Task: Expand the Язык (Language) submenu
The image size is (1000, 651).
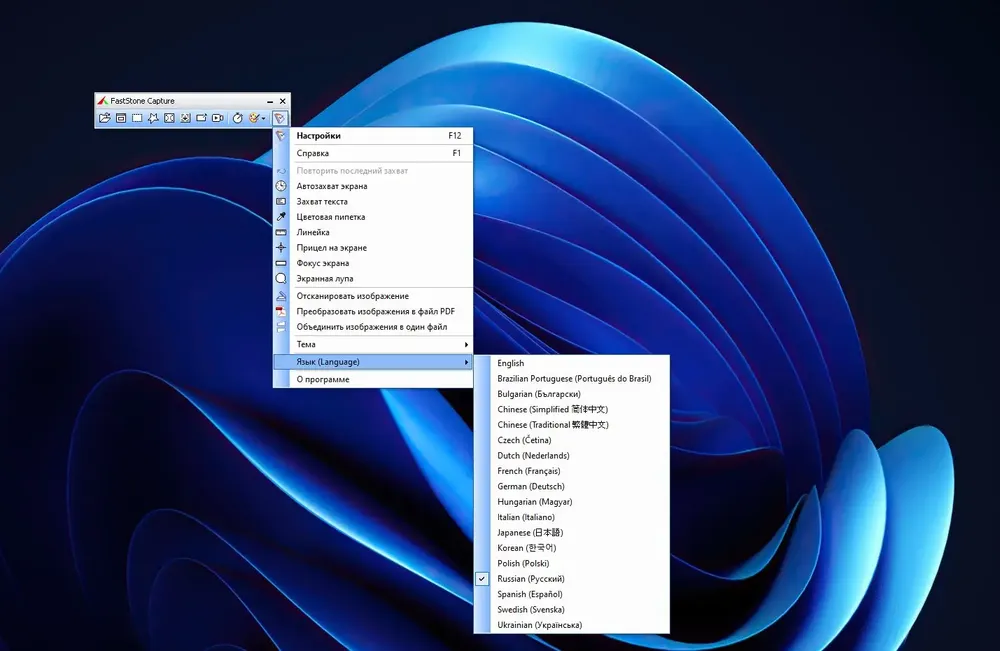Action: tap(373, 362)
